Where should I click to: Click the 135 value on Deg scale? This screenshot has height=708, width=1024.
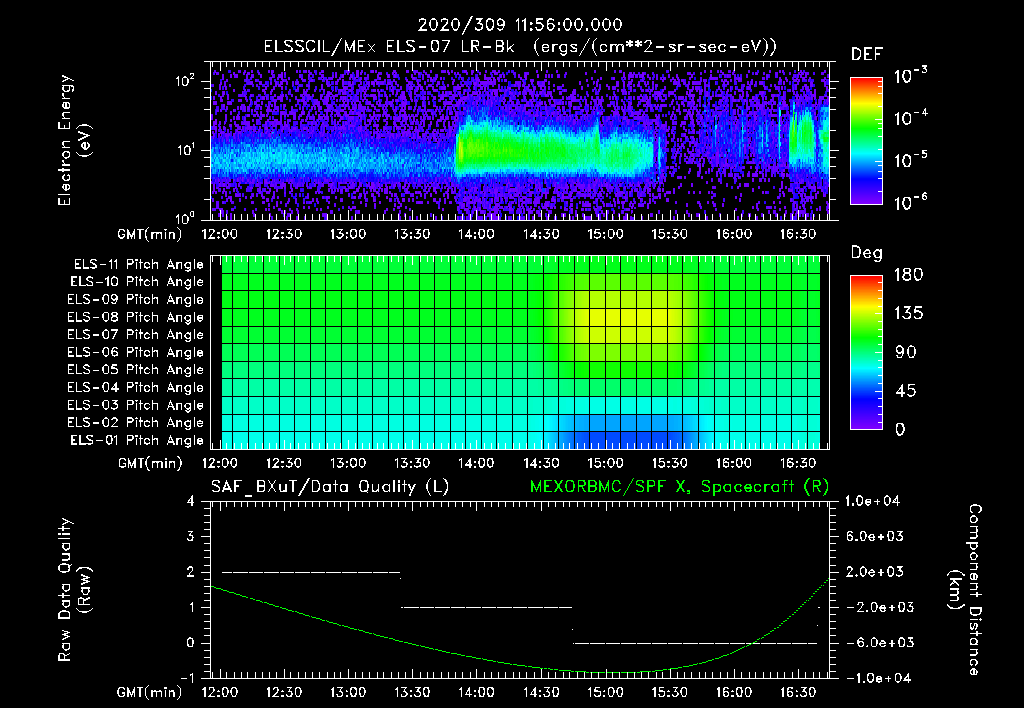[x=908, y=314]
